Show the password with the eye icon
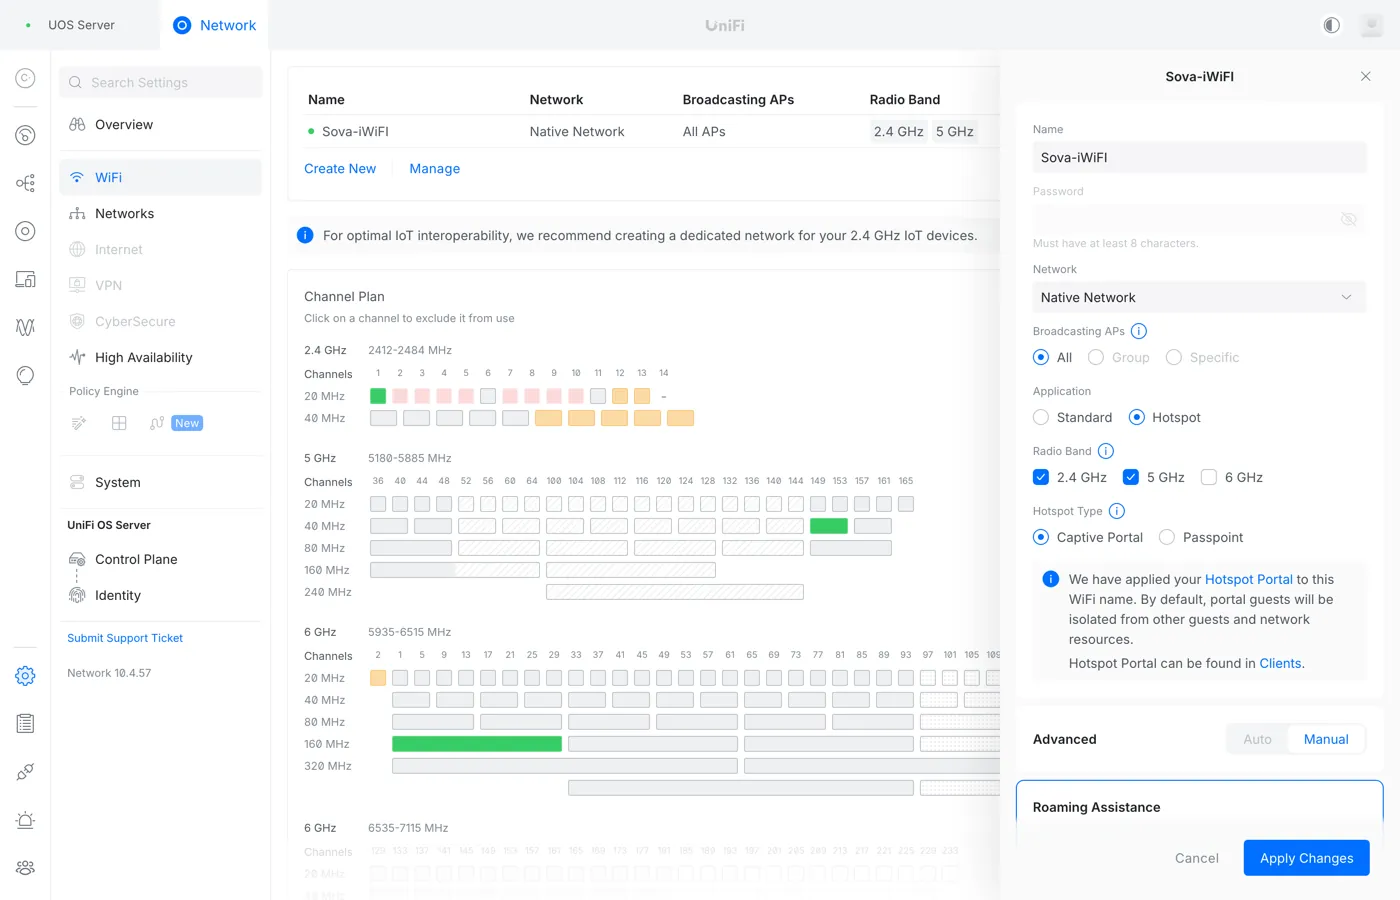 point(1349,219)
